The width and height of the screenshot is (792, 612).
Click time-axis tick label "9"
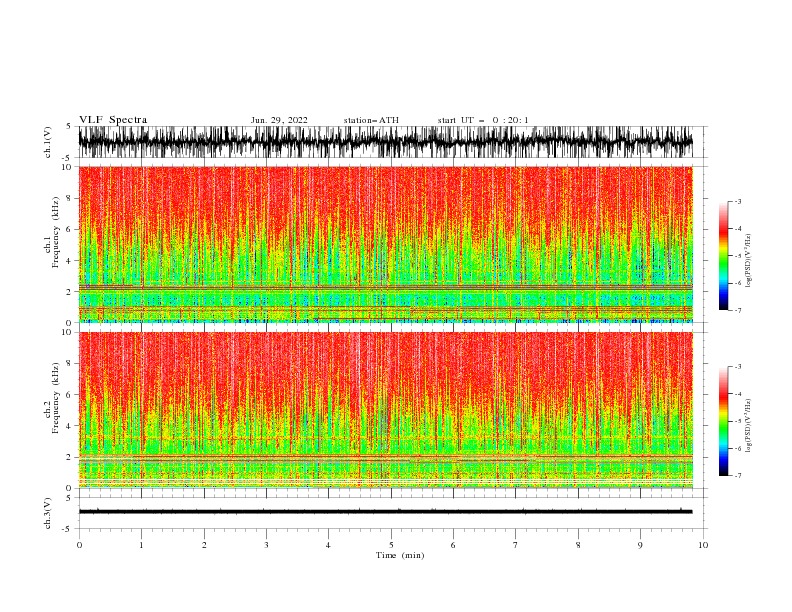(x=640, y=545)
